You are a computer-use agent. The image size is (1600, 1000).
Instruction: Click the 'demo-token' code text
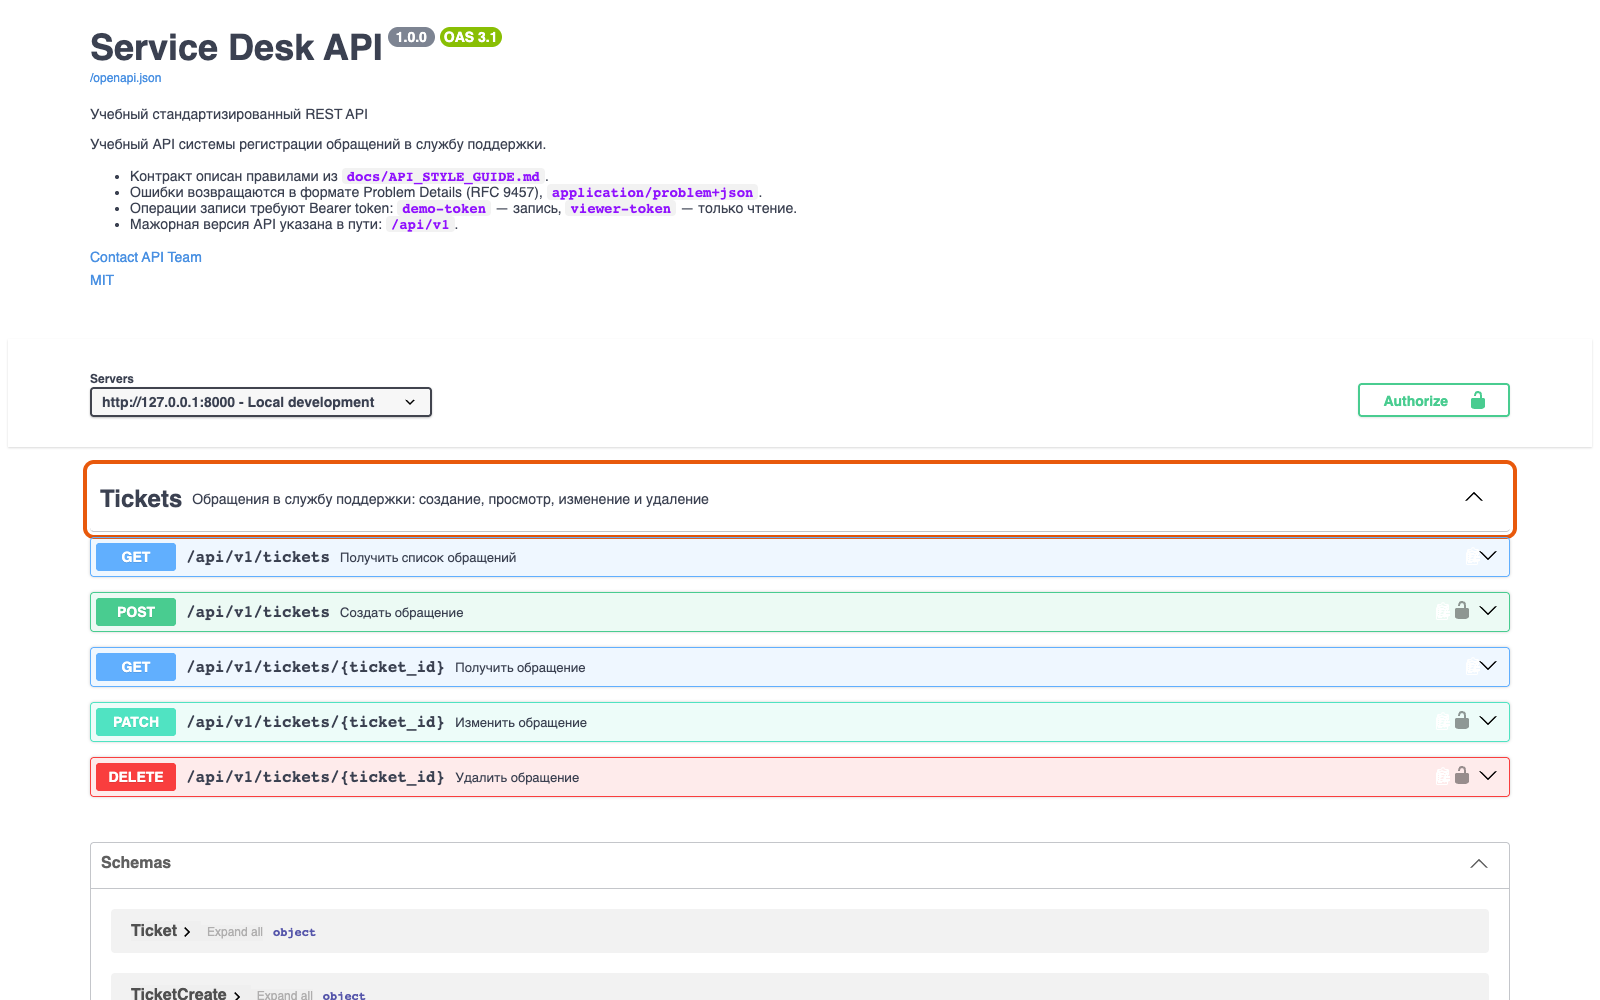(x=444, y=209)
